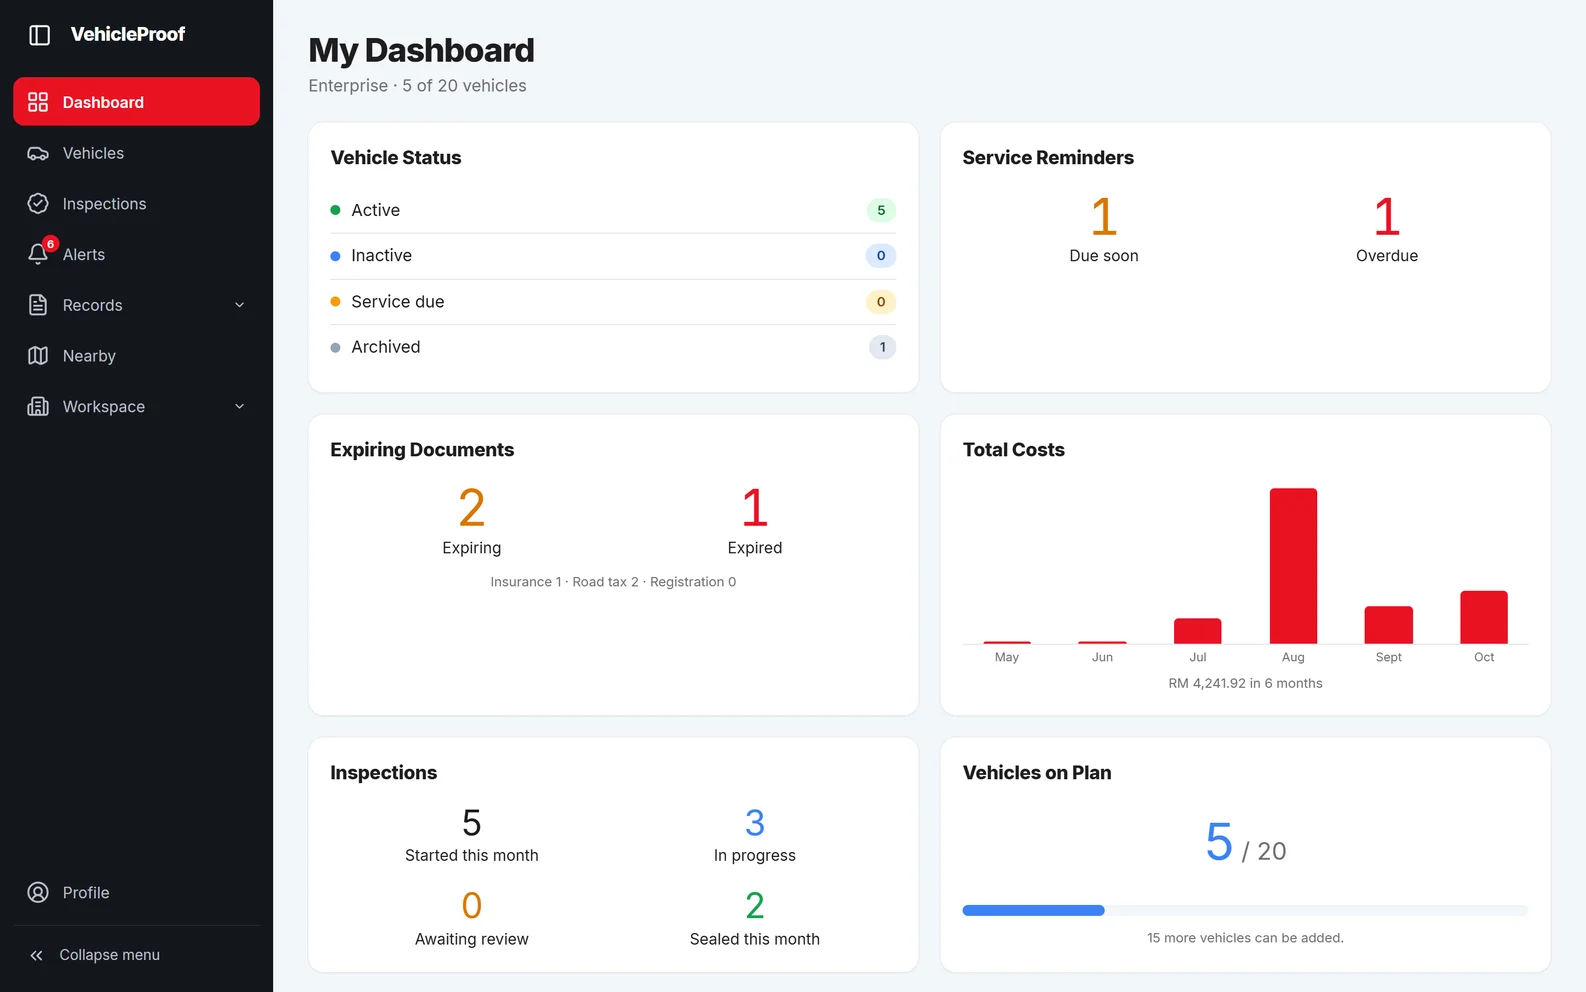Click the Records document icon
The height and width of the screenshot is (992, 1586).
pos(38,305)
